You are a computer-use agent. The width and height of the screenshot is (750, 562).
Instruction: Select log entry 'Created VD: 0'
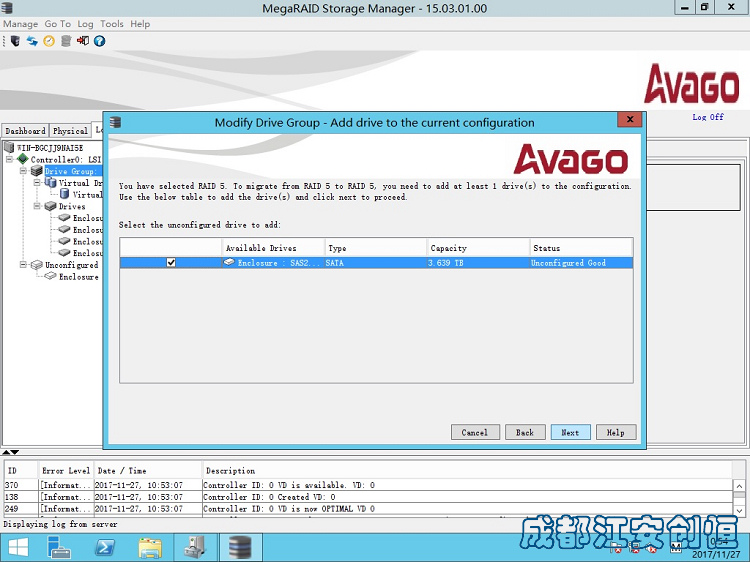[x=368, y=497]
